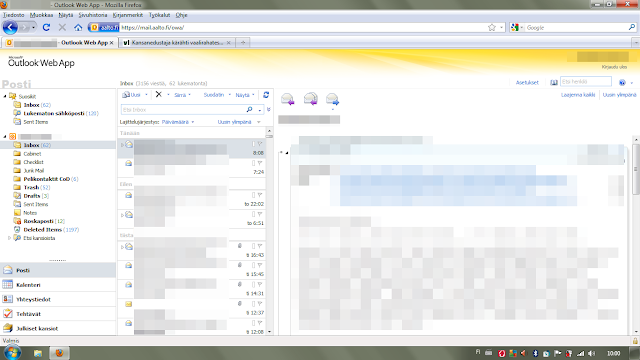Open the address book icon

point(553,82)
